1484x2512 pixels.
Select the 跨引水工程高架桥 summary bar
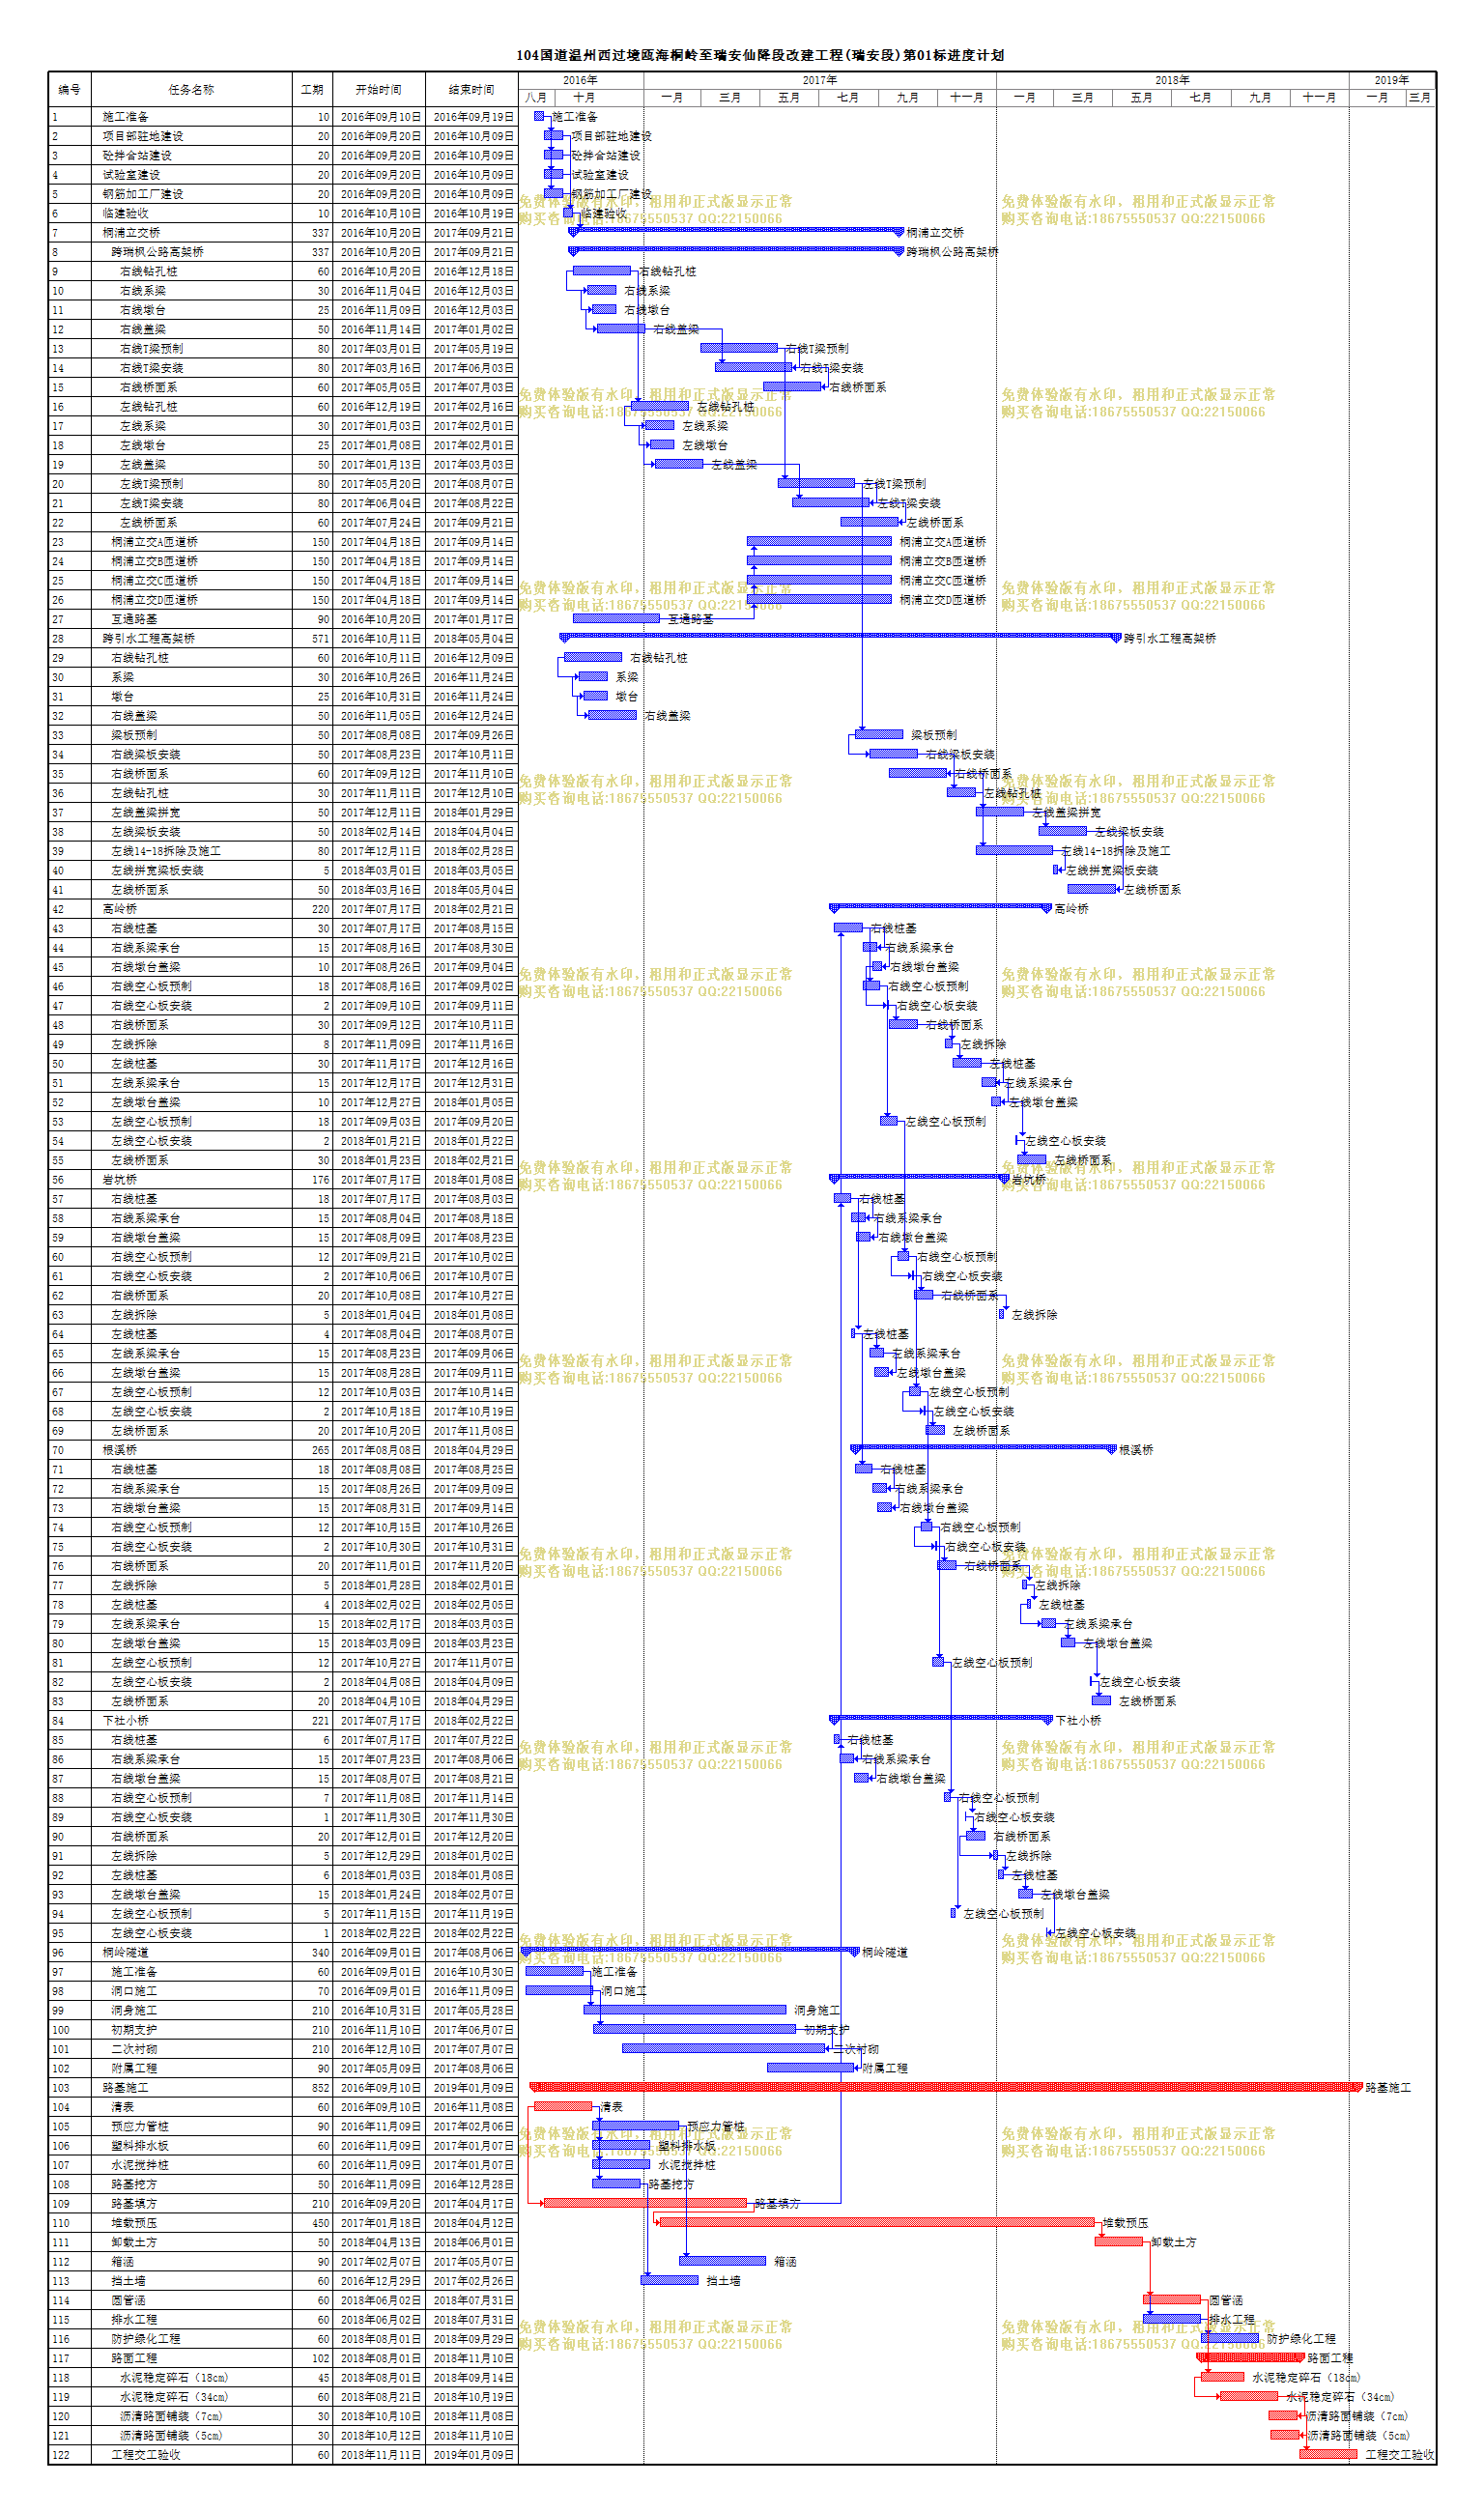(x=840, y=637)
